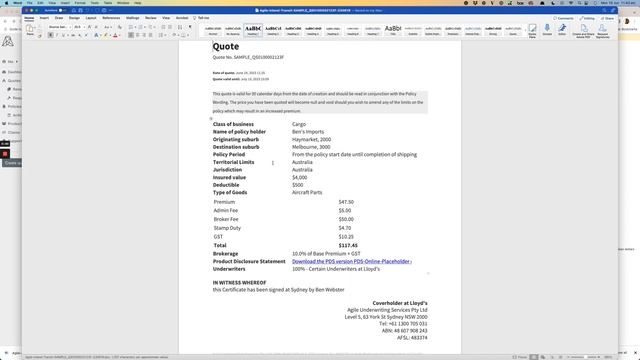
Task: Open the Editor tool
Action: pos(562,29)
